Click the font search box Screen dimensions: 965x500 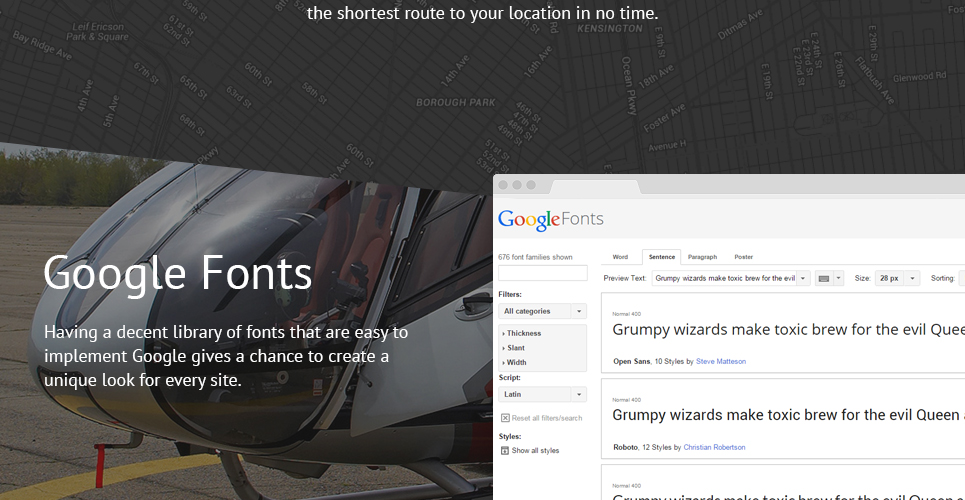[543, 273]
